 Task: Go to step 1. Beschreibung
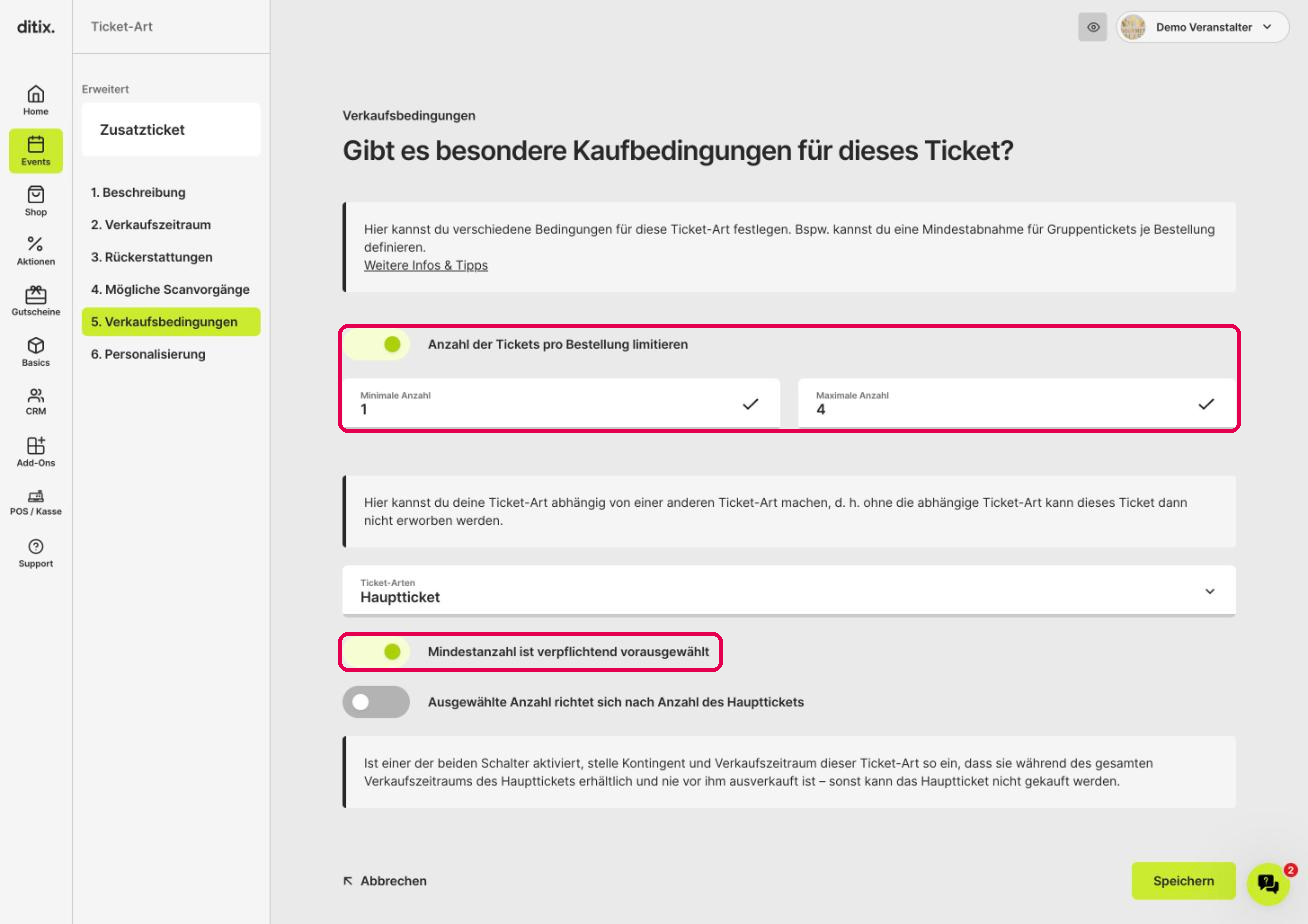coord(138,192)
